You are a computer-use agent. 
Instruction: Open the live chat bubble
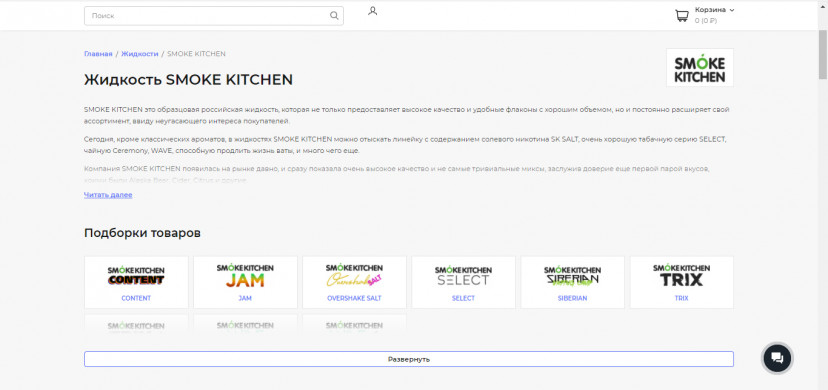click(777, 358)
